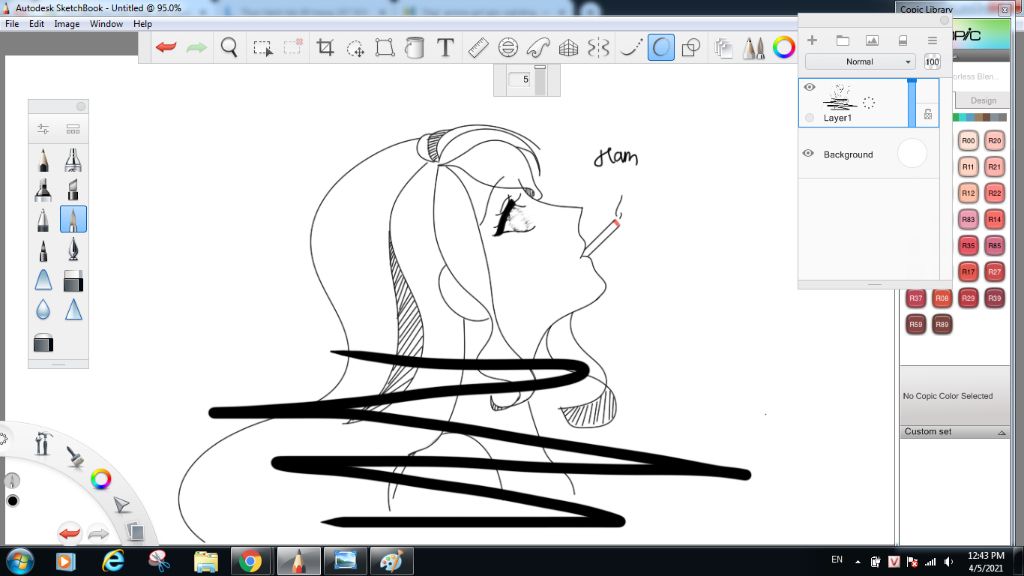Toggle the Steady Stroke tool
Viewport: 1024px width, 576px height.
click(630, 47)
